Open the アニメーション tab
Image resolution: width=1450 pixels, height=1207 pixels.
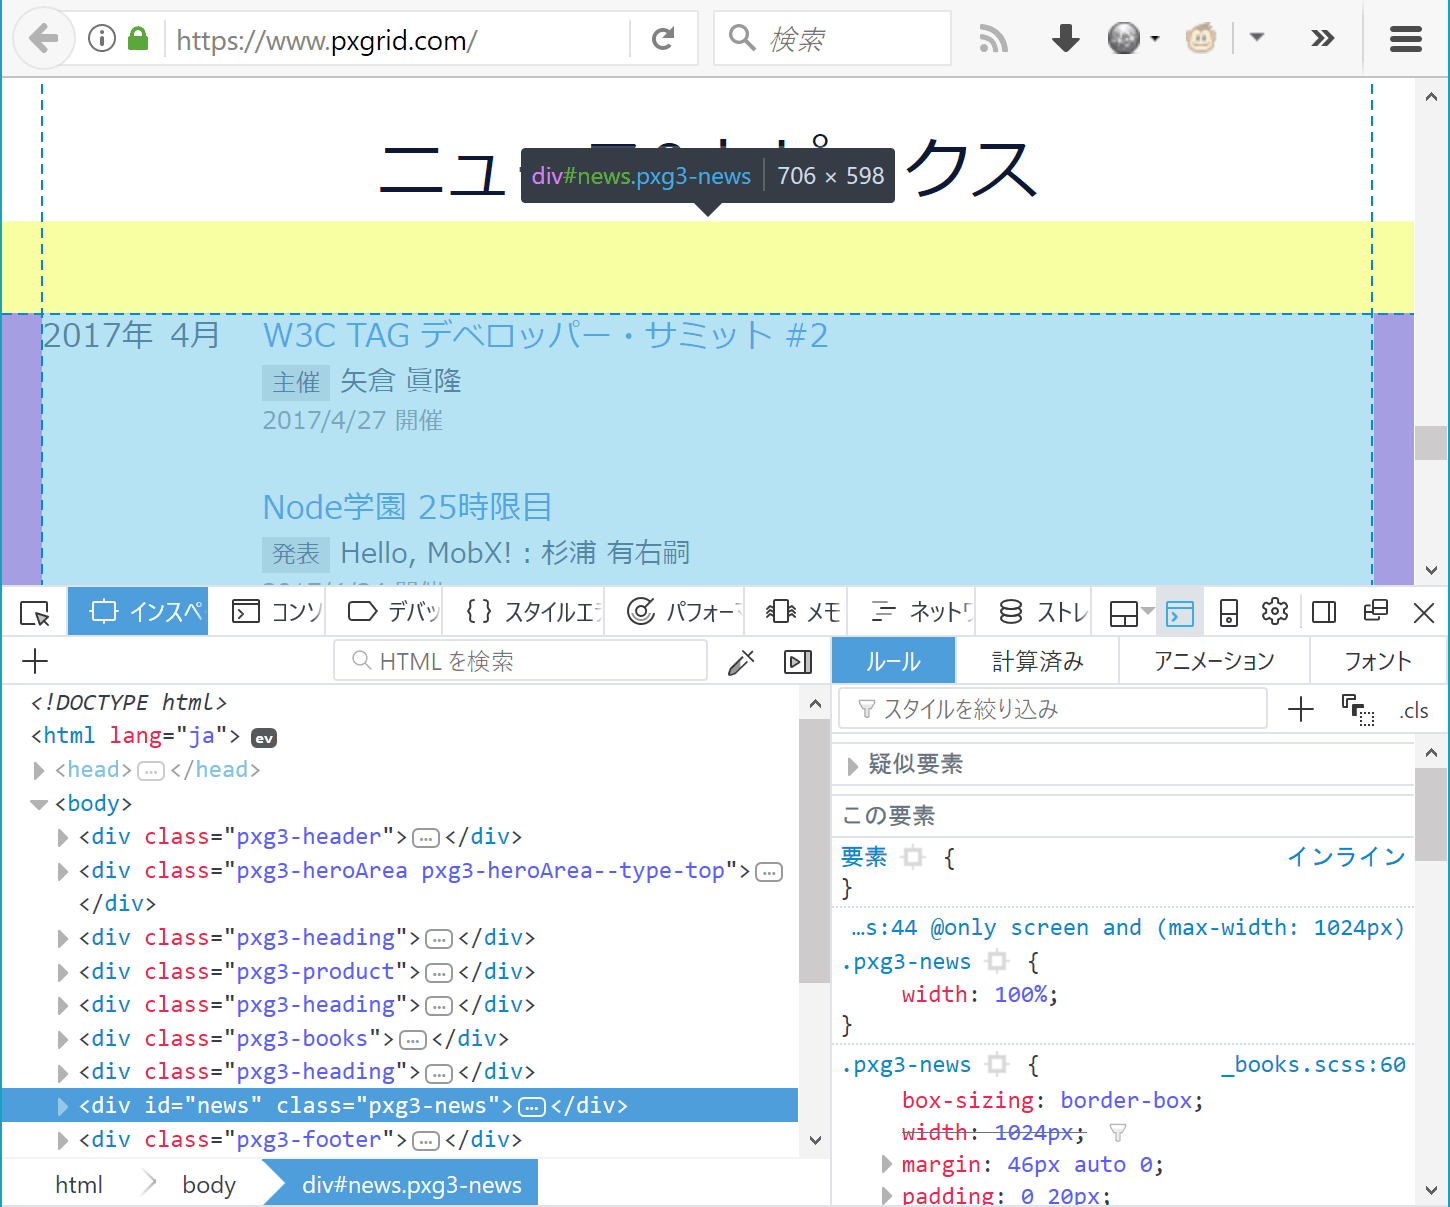pos(1213,661)
